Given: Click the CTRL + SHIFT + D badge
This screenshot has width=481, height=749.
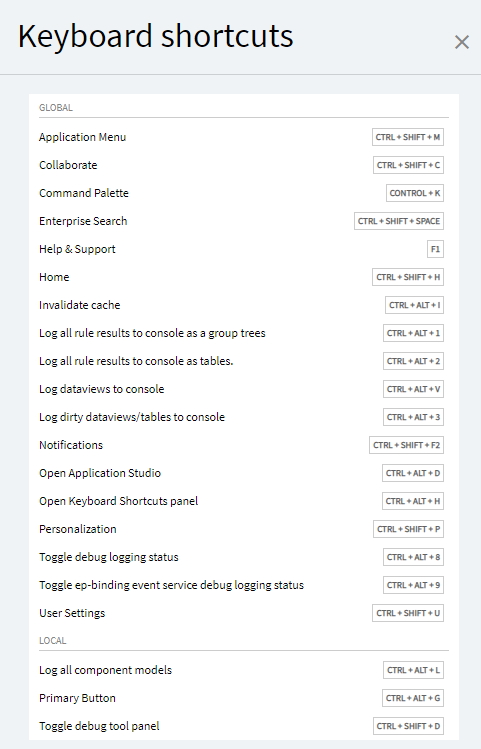Looking at the screenshot, I should 408,726.
